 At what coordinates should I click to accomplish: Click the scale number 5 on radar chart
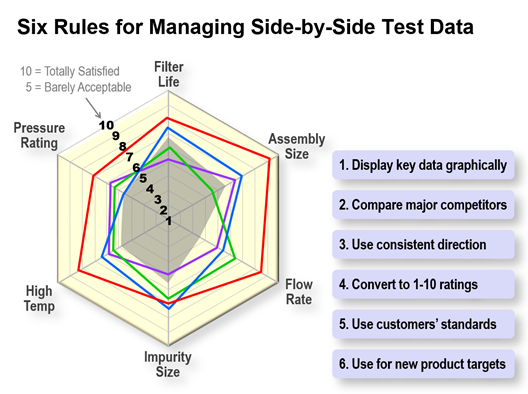point(143,178)
